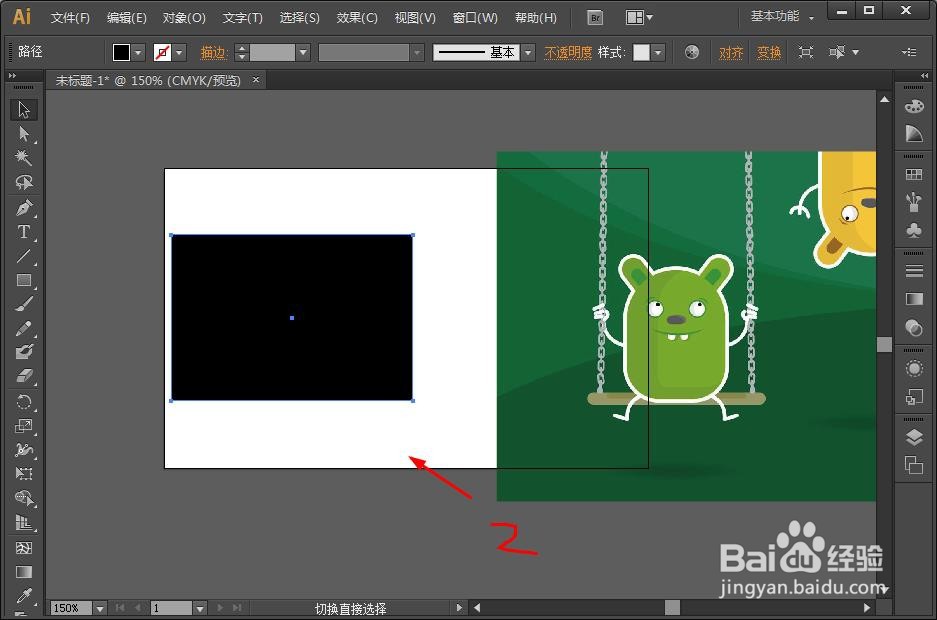Select the Type tool

click(24, 232)
